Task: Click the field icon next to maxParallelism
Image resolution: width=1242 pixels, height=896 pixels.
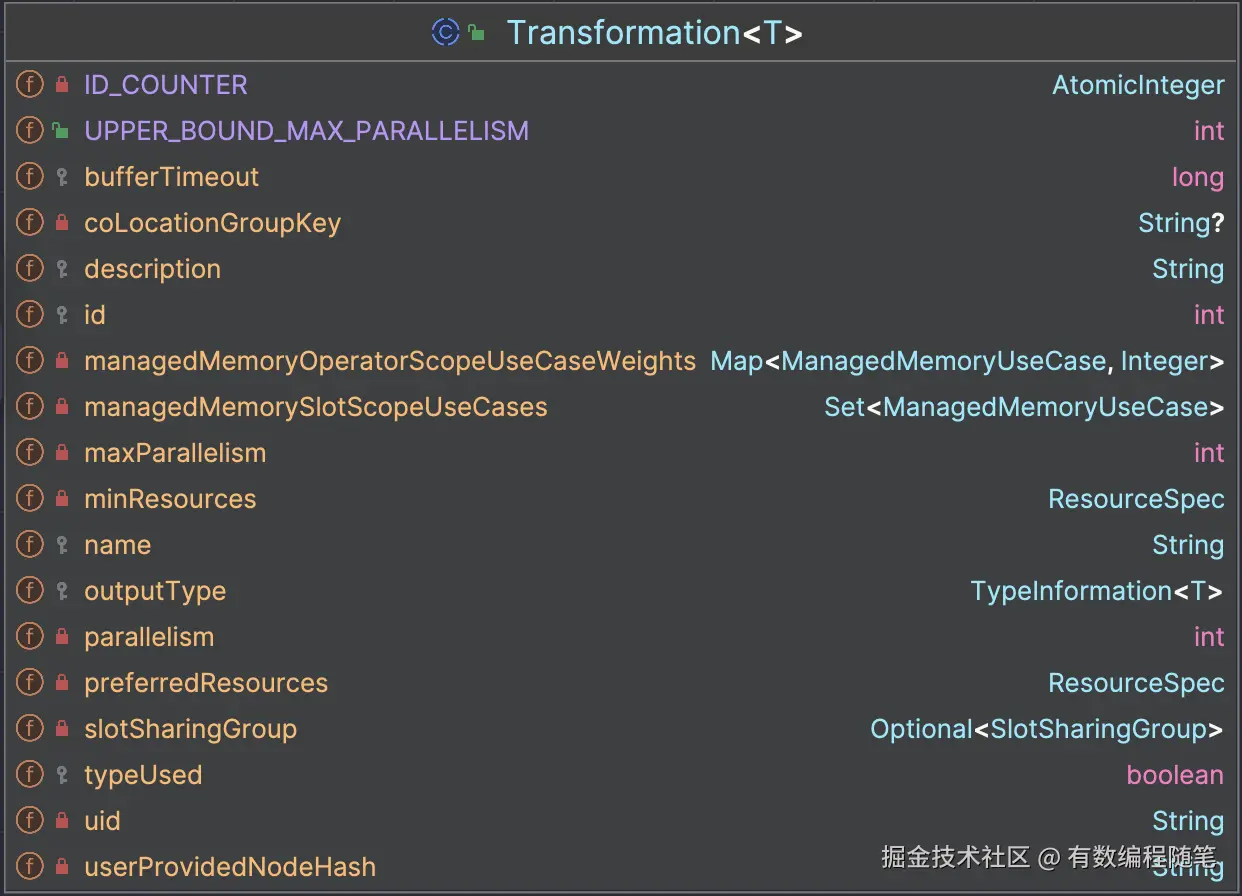Action: pos(30,453)
